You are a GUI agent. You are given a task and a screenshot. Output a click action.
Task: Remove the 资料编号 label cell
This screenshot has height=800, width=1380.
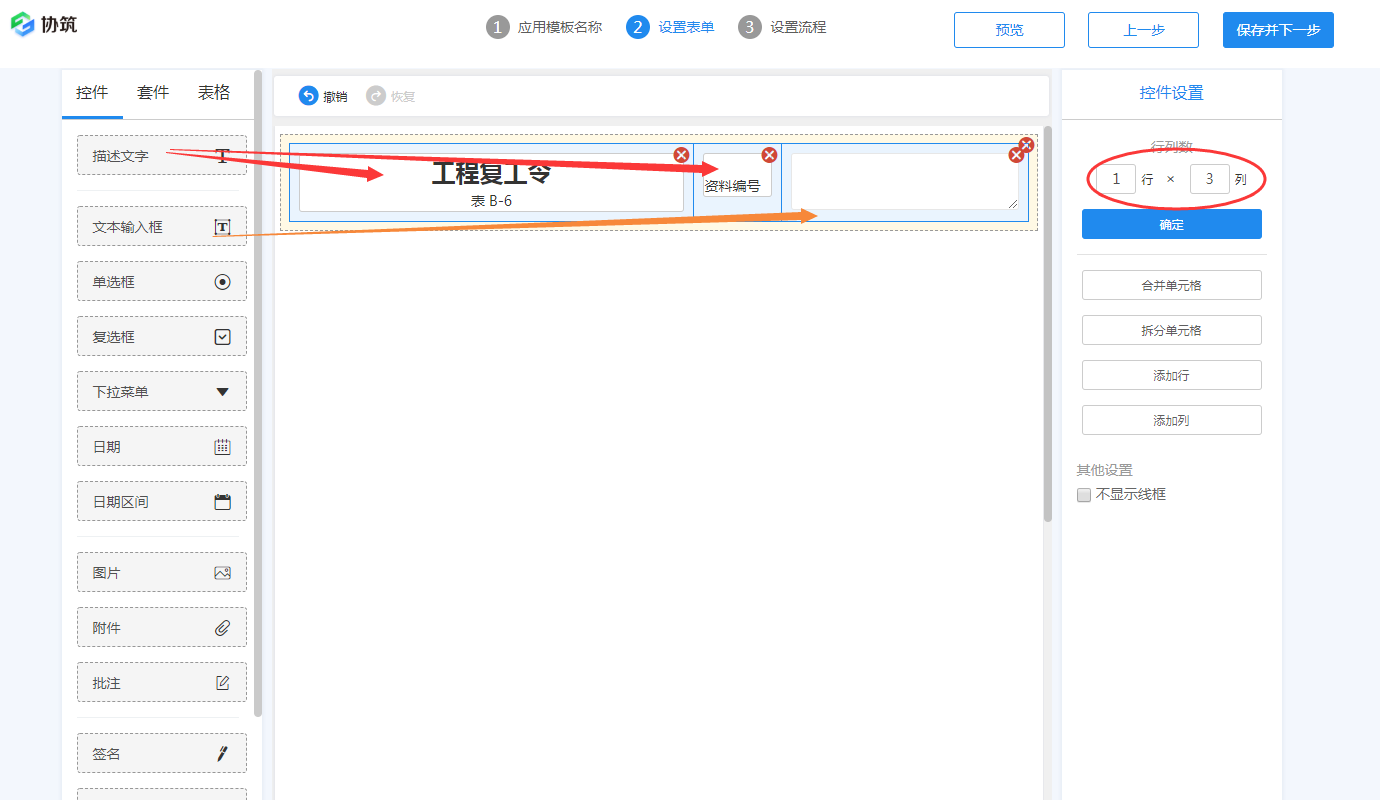click(x=769, y=155)
